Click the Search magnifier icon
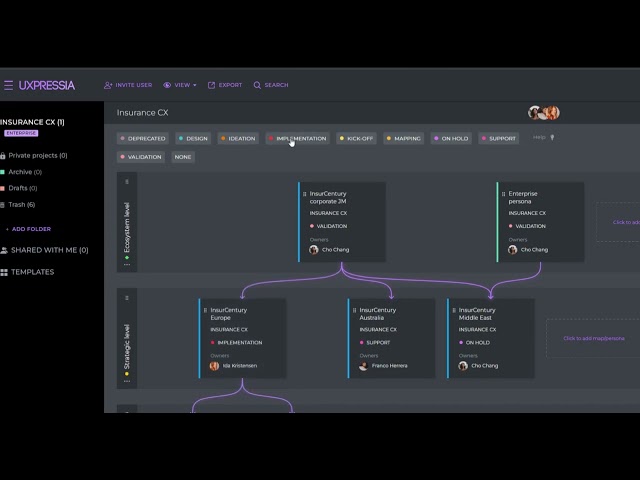 (x=257, y=85)
